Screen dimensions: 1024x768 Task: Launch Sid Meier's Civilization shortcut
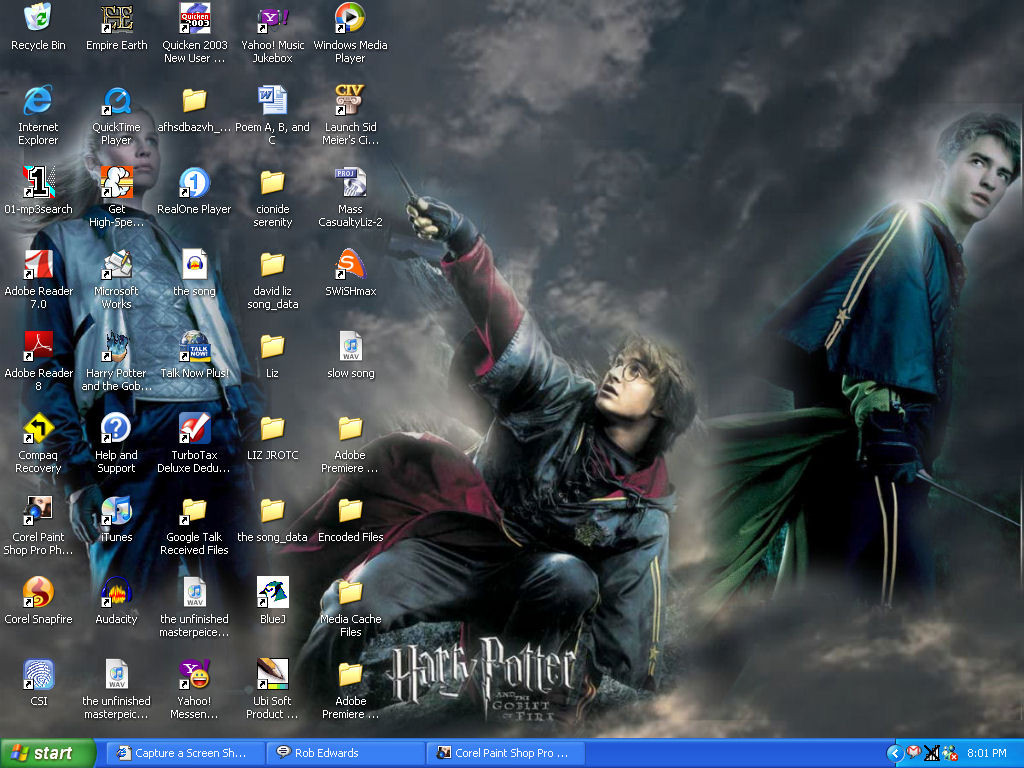point(349,101)
